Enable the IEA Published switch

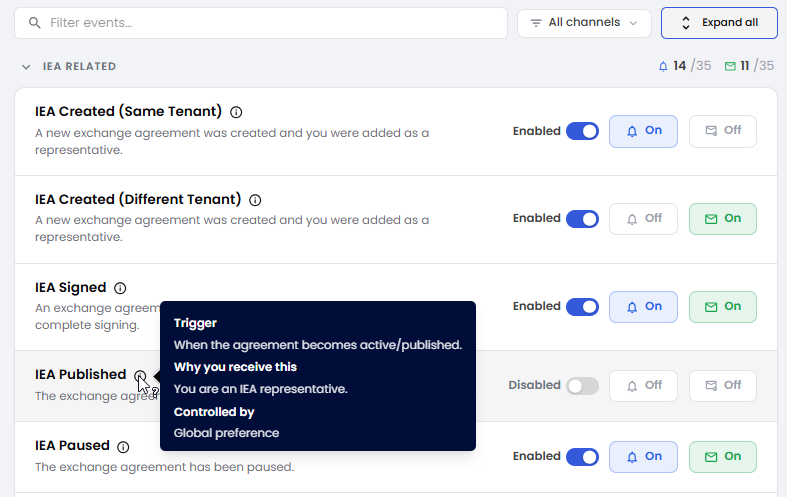(x=582, y=386)
